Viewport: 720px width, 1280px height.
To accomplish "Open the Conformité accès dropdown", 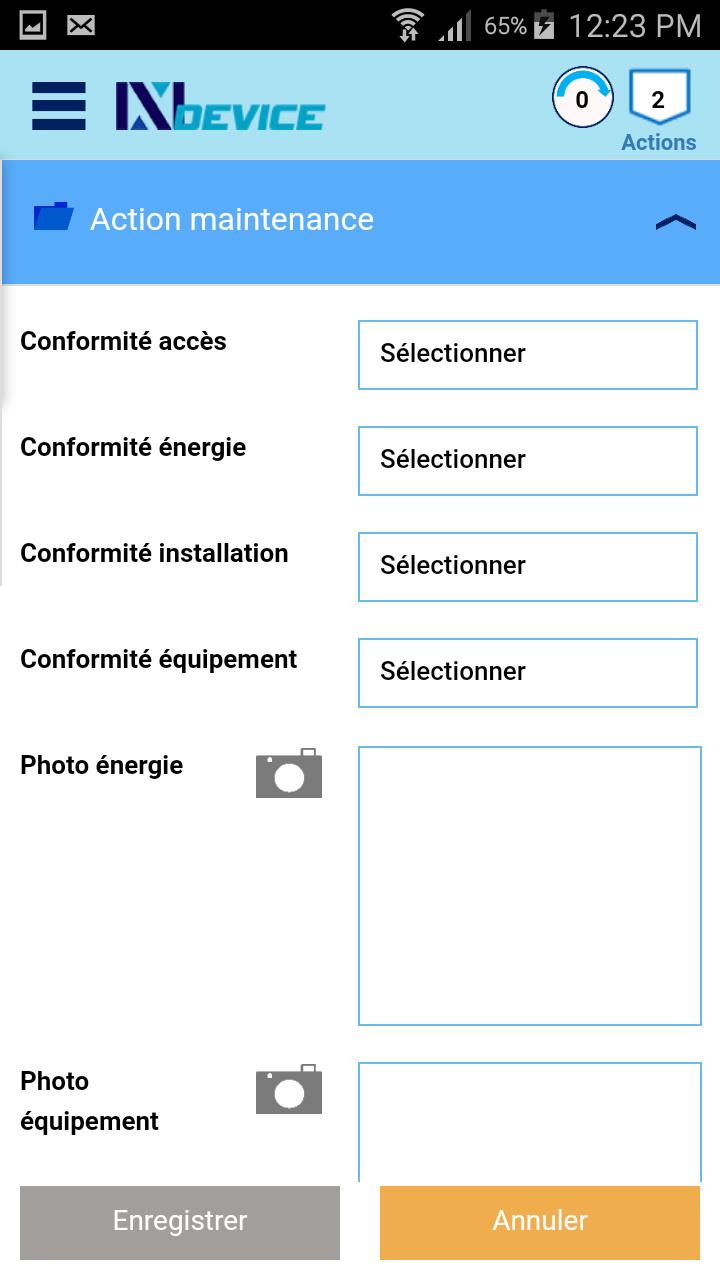I will tap(528, 355).
